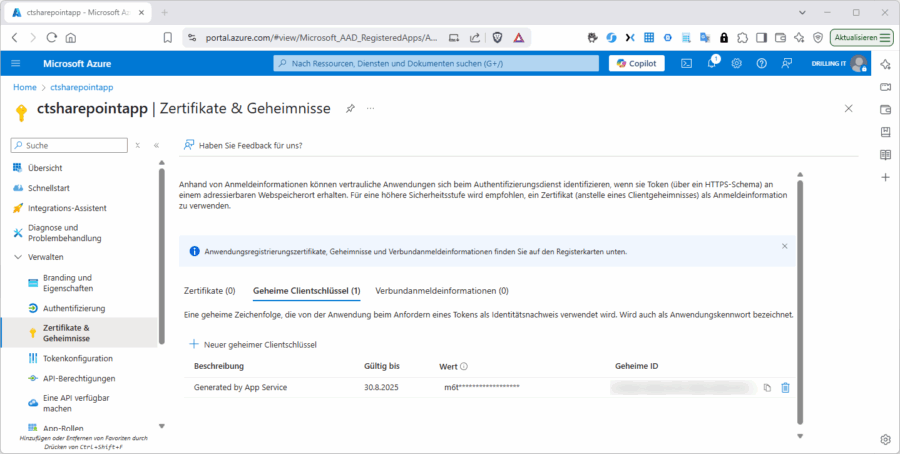Click the DRILLING IT account avatar
Screen dimensions: 900x454
coord(859,64)
